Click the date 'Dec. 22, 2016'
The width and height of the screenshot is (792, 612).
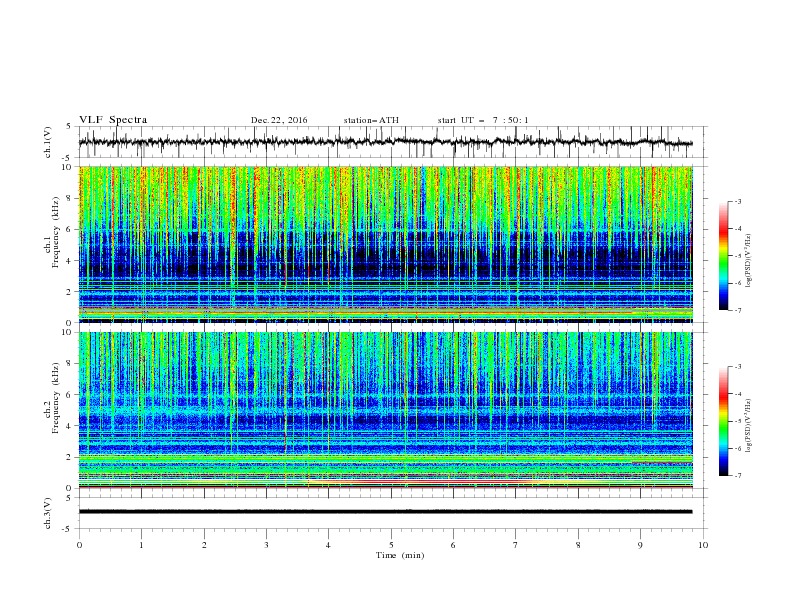279,120
